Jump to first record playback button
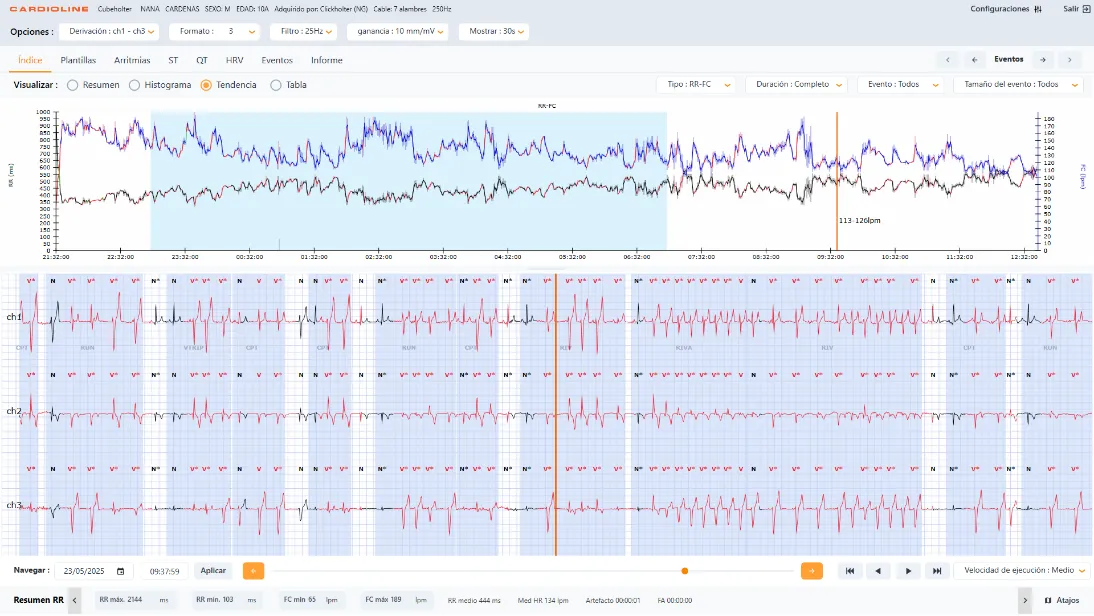The image size is (1094, 616). (x=850, y=571)
